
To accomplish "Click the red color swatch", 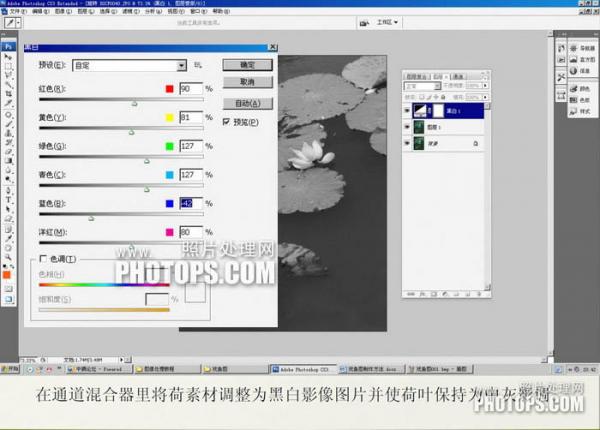I will [x=169, y=89].
